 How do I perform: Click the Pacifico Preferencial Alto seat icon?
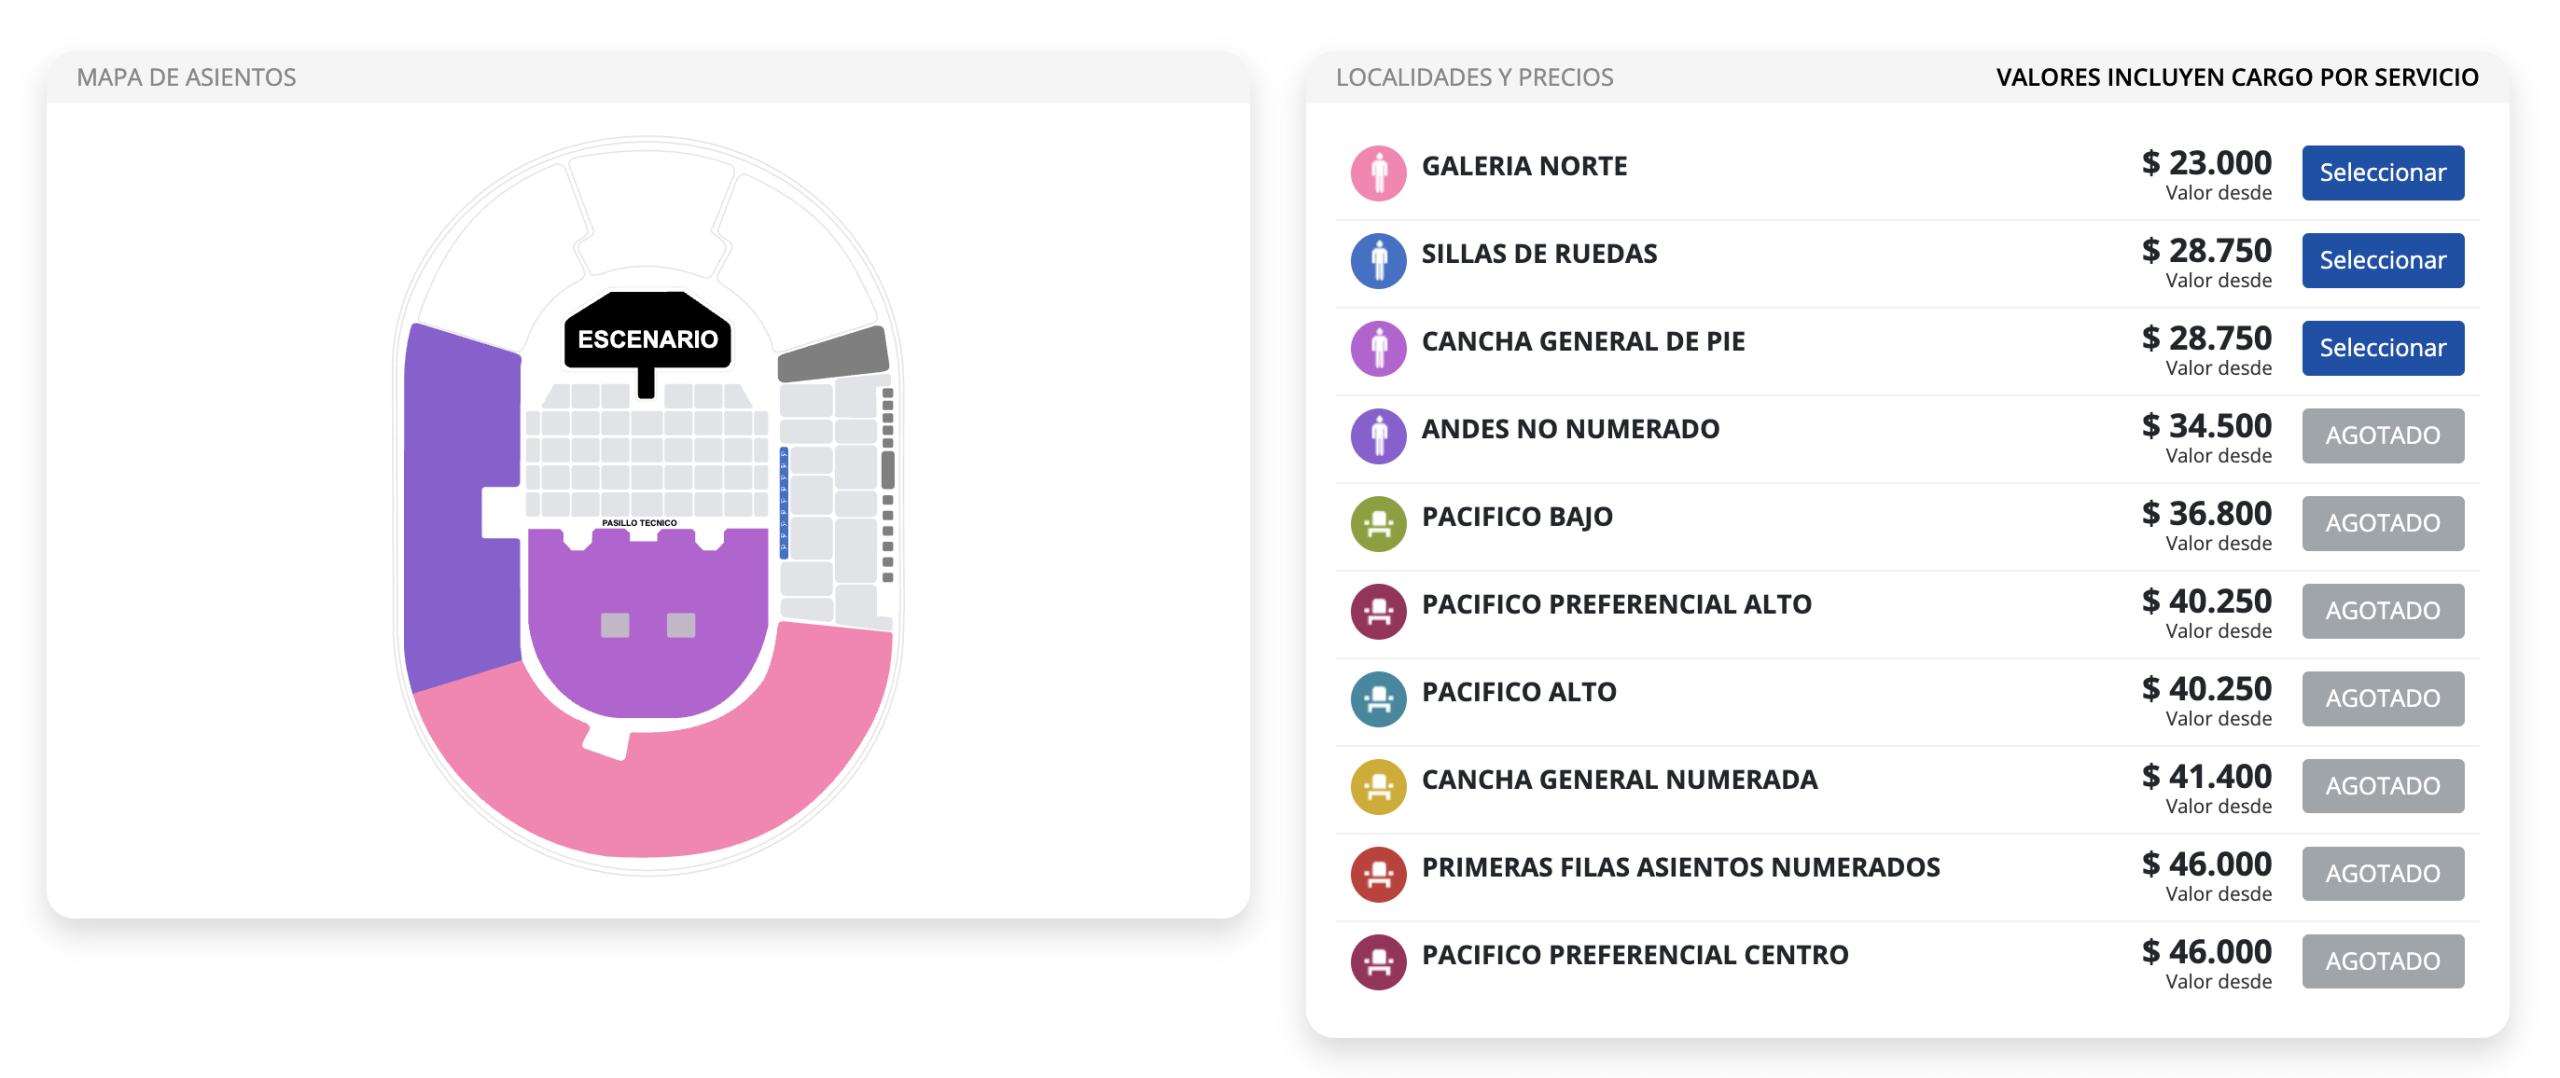click(1378, 612)
